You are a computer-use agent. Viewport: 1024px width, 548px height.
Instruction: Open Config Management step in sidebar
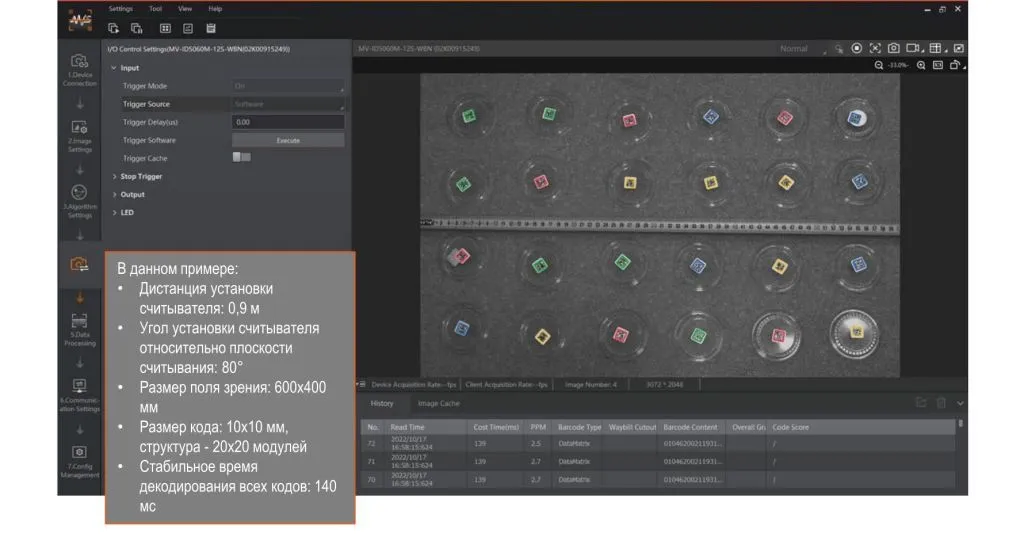click(x=79, y=459)
